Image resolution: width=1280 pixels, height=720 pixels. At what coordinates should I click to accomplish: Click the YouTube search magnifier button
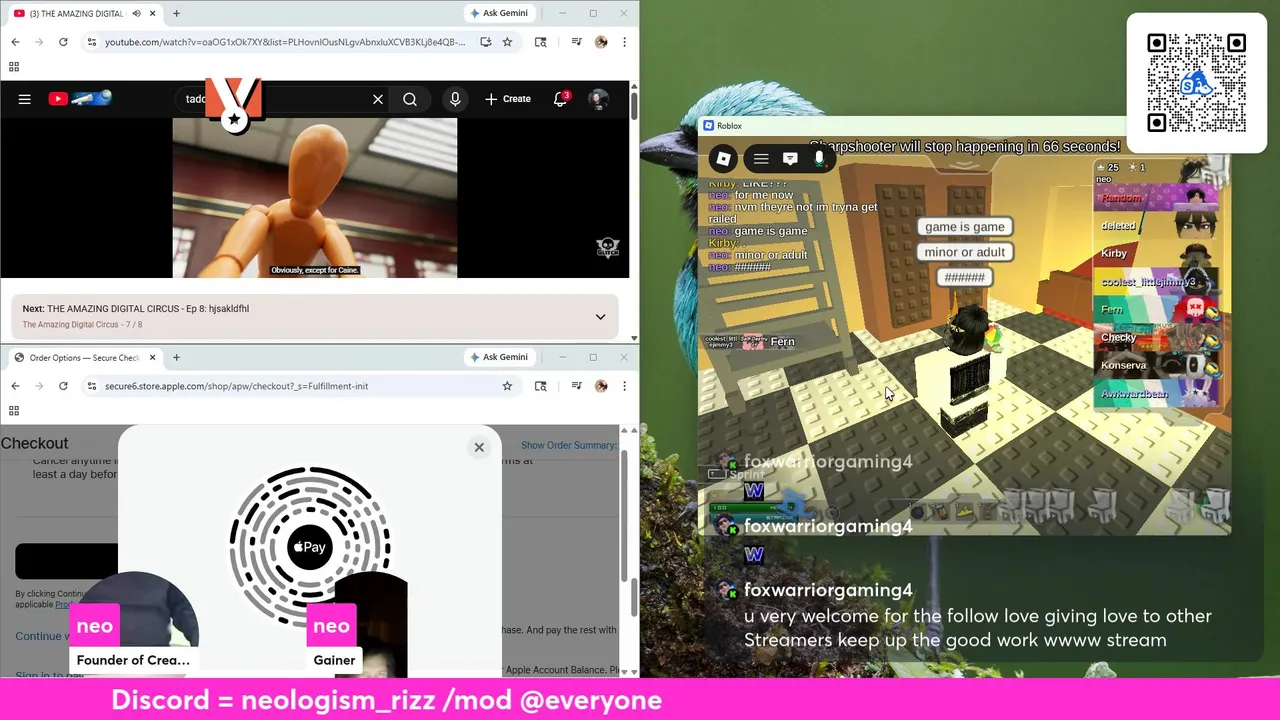click(x=410, y=99)
